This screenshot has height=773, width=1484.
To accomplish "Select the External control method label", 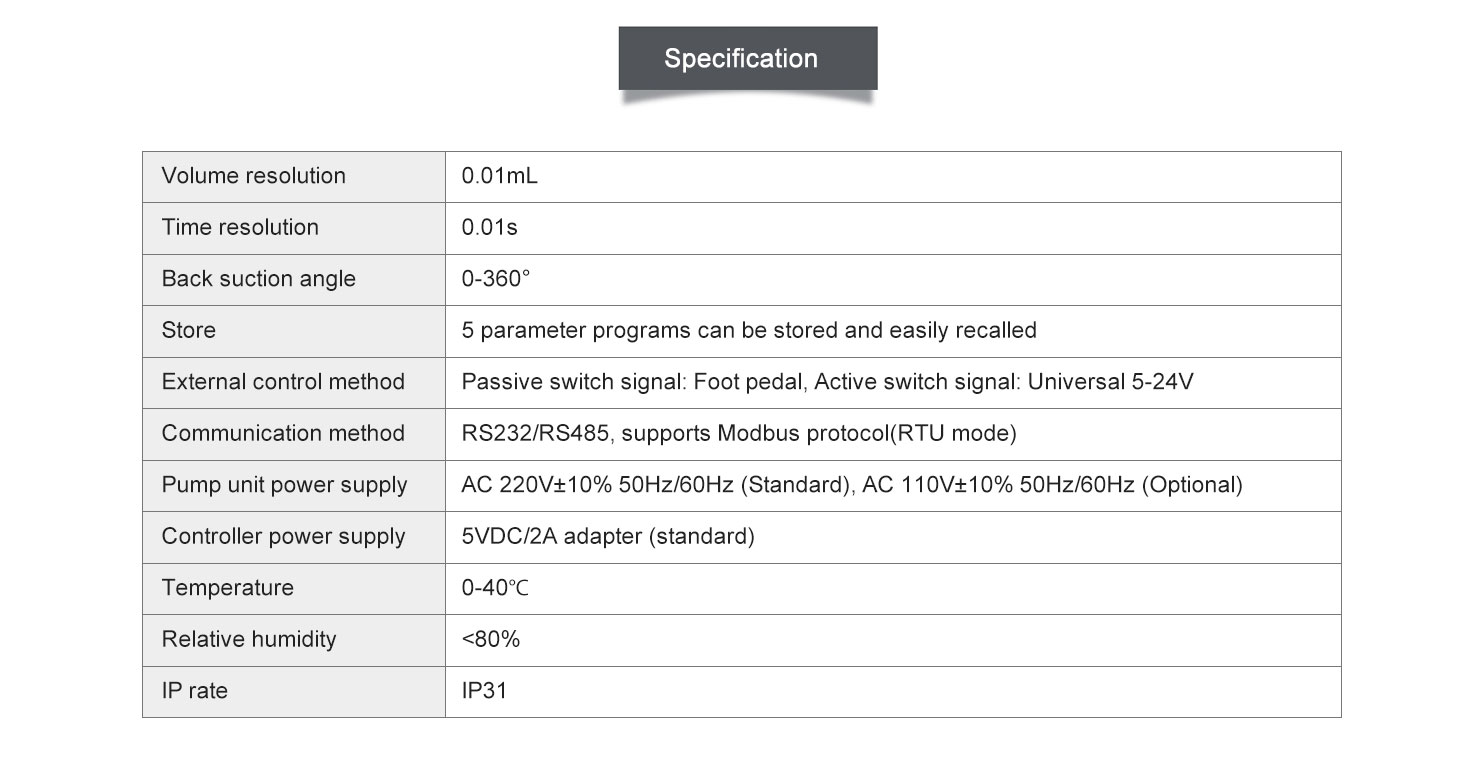I will [283, 382].
